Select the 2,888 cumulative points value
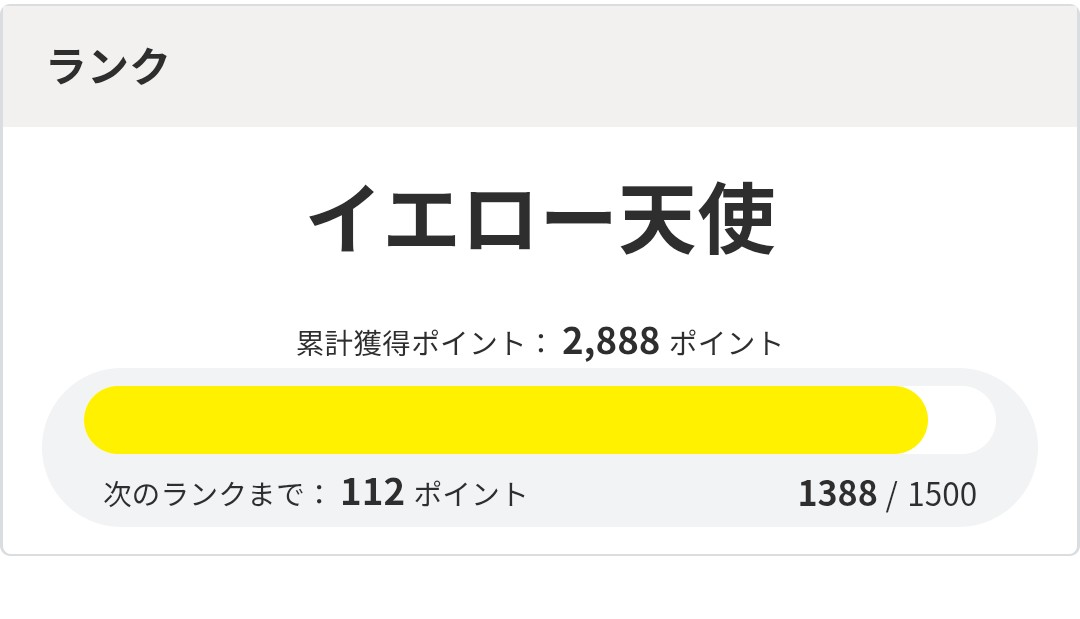Viewport: 1080px width, 619px height. point(610,342)
